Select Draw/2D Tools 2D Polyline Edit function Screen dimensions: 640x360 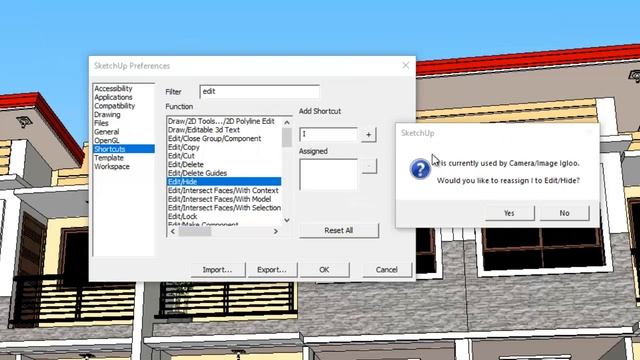coord(221,121)
